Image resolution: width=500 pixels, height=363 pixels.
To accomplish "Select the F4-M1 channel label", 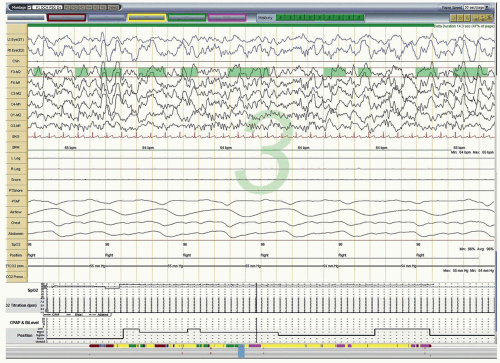I will pos(16,82).
